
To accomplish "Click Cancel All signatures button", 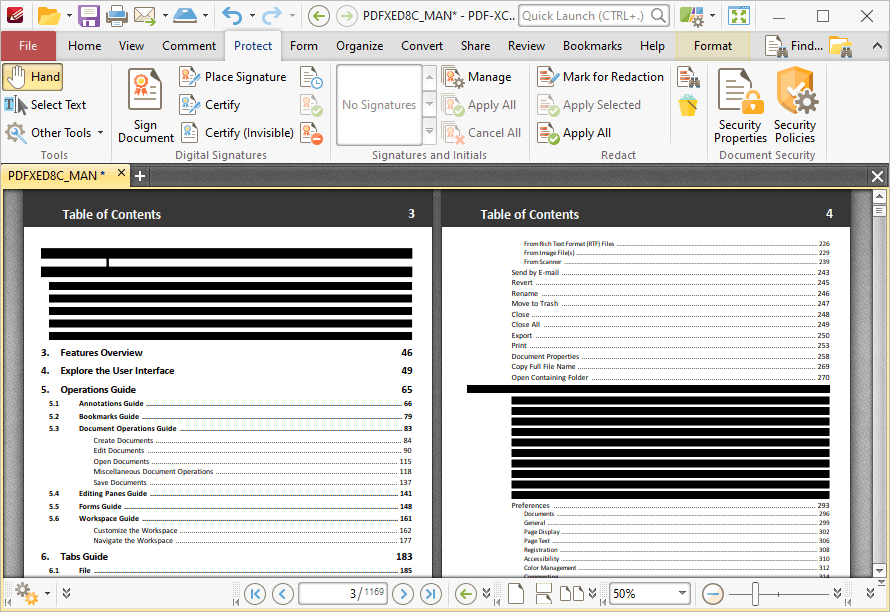I will pos(482,133).
